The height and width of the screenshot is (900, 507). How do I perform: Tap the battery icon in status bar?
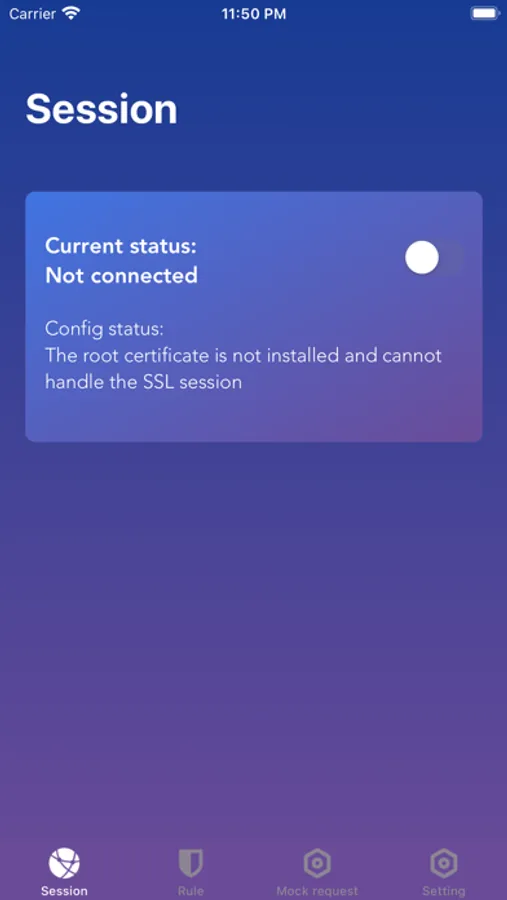pyautogui.click(x=485, y=14)
